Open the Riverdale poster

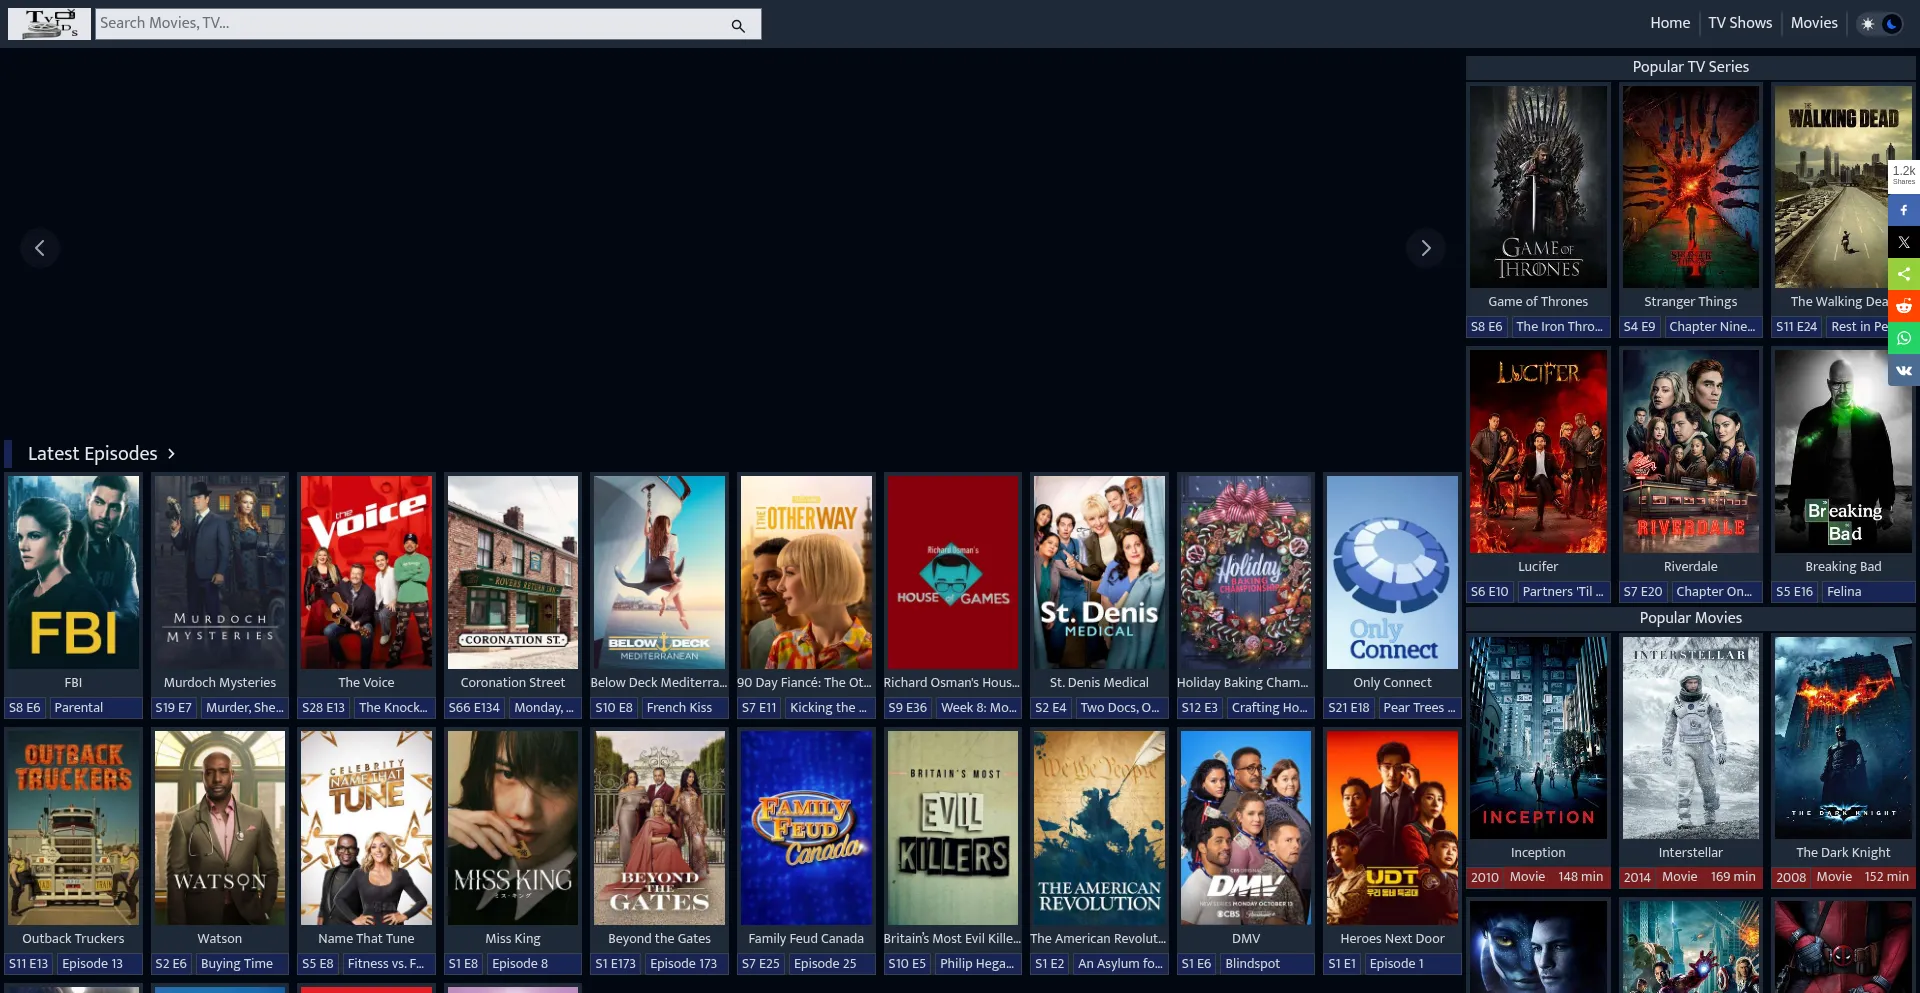click(x=1691, y=452)
